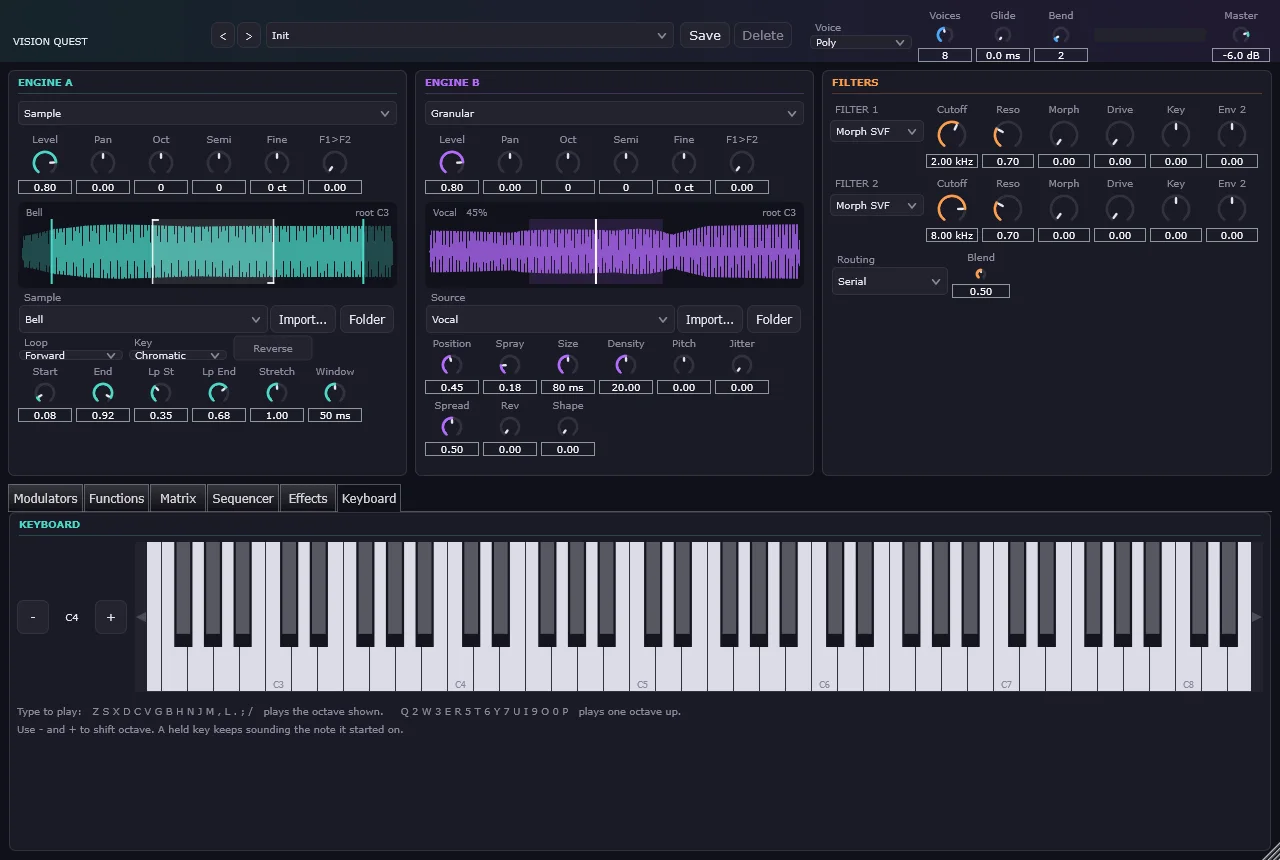1280x860 pixels.
Task: Click the Filter 1 Cutoff knob
Action: 952,134
